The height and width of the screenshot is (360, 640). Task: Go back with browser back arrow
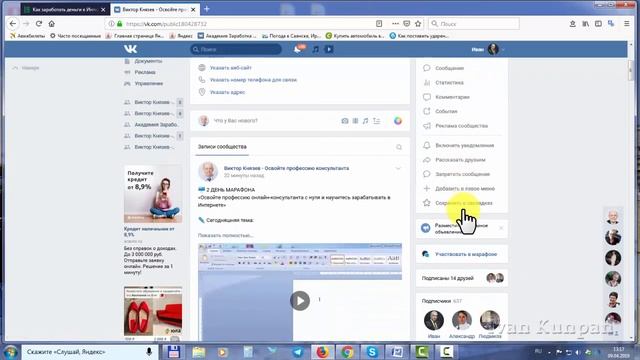[x=13, y=24]
